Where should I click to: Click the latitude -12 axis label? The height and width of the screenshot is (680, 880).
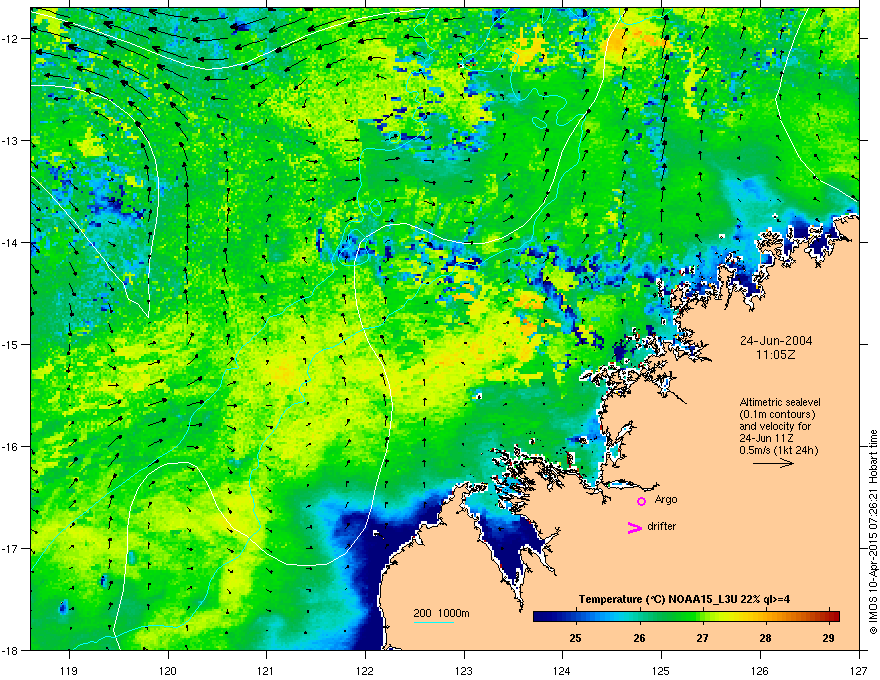click(x=11, y=39)
